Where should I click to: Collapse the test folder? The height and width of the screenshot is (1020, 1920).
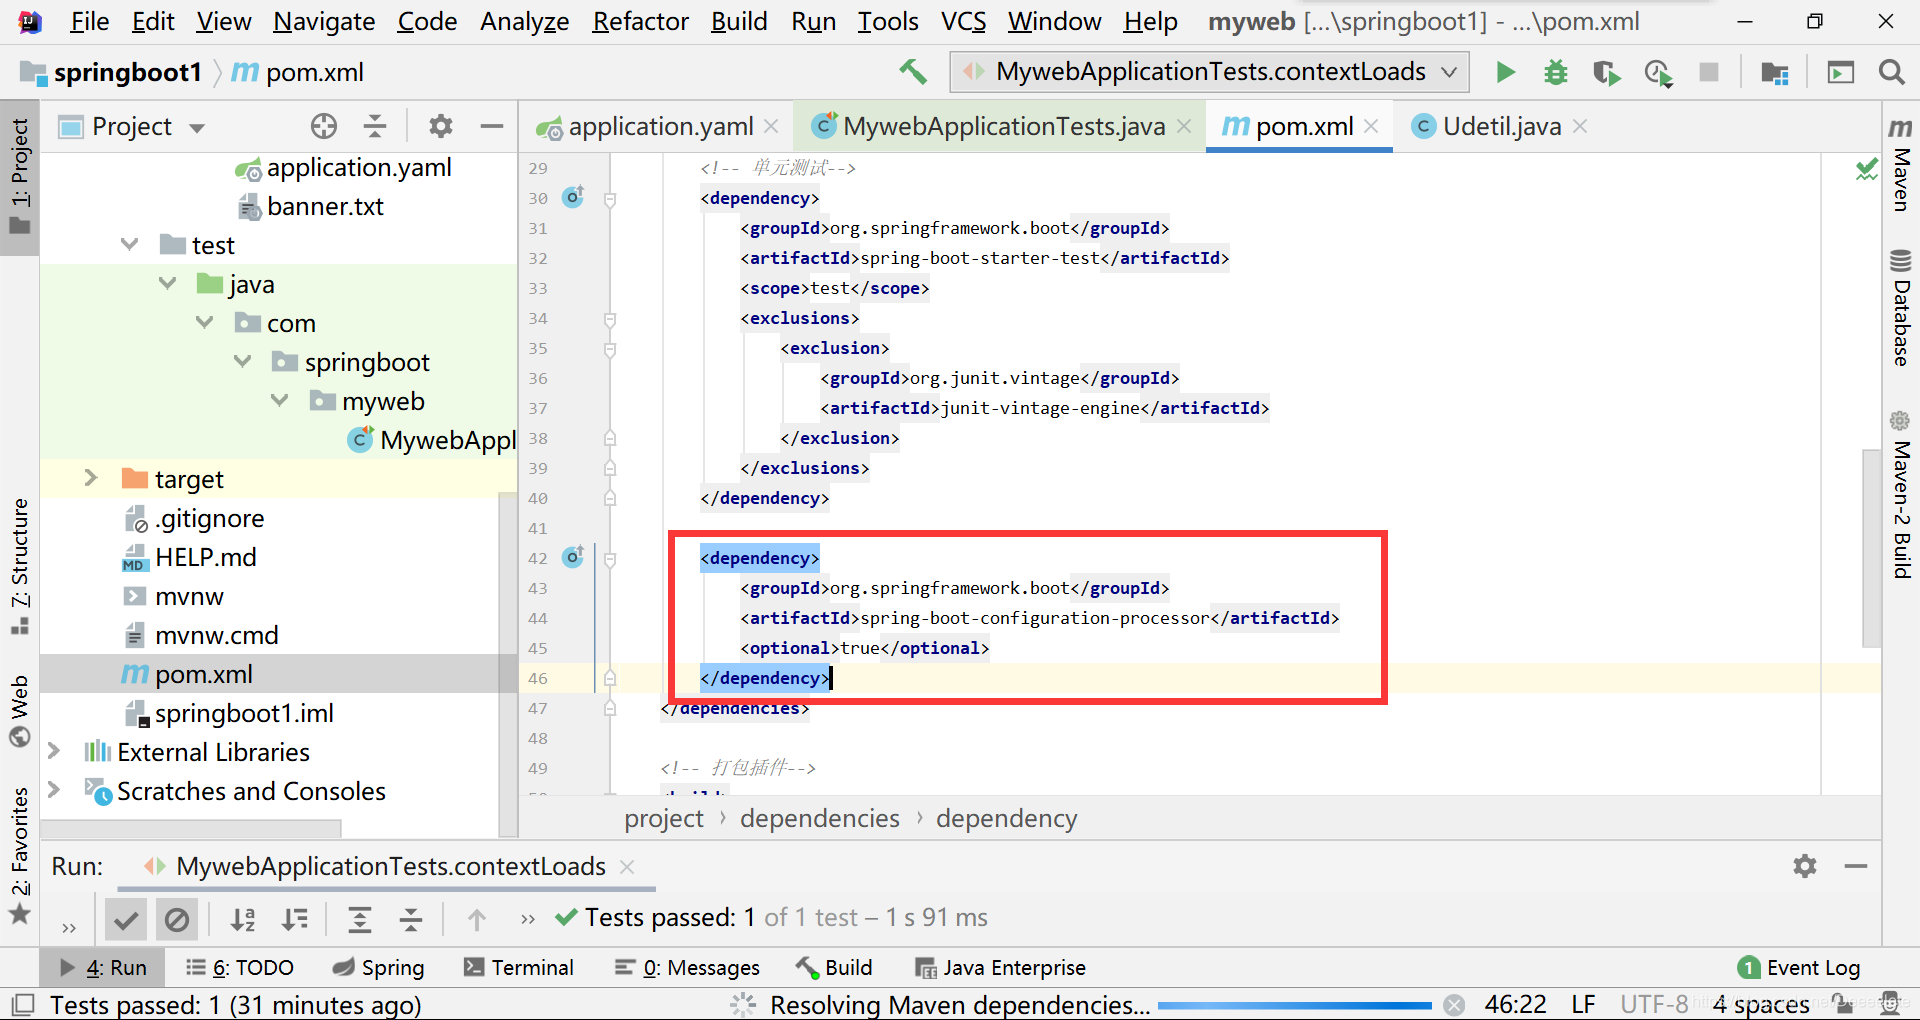pos(130,245)
